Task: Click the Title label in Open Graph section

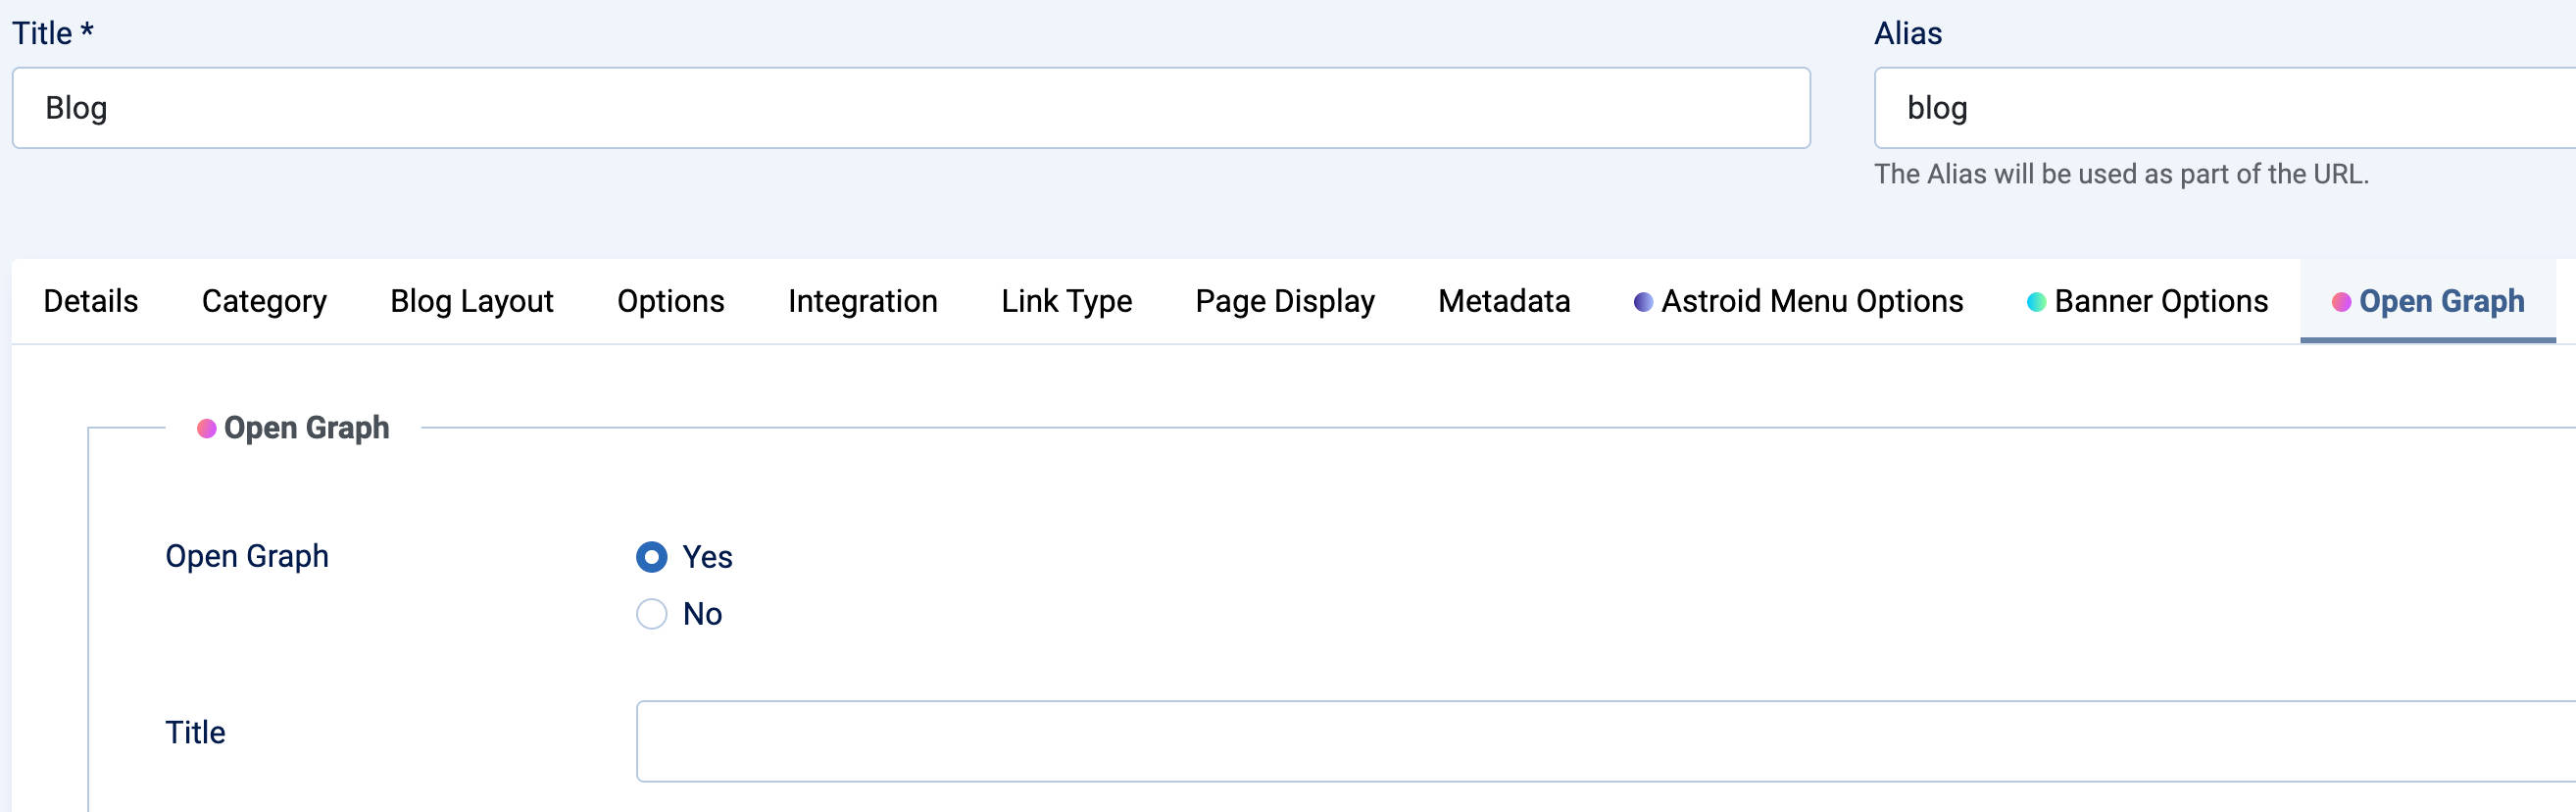Action: click(195, 732)
